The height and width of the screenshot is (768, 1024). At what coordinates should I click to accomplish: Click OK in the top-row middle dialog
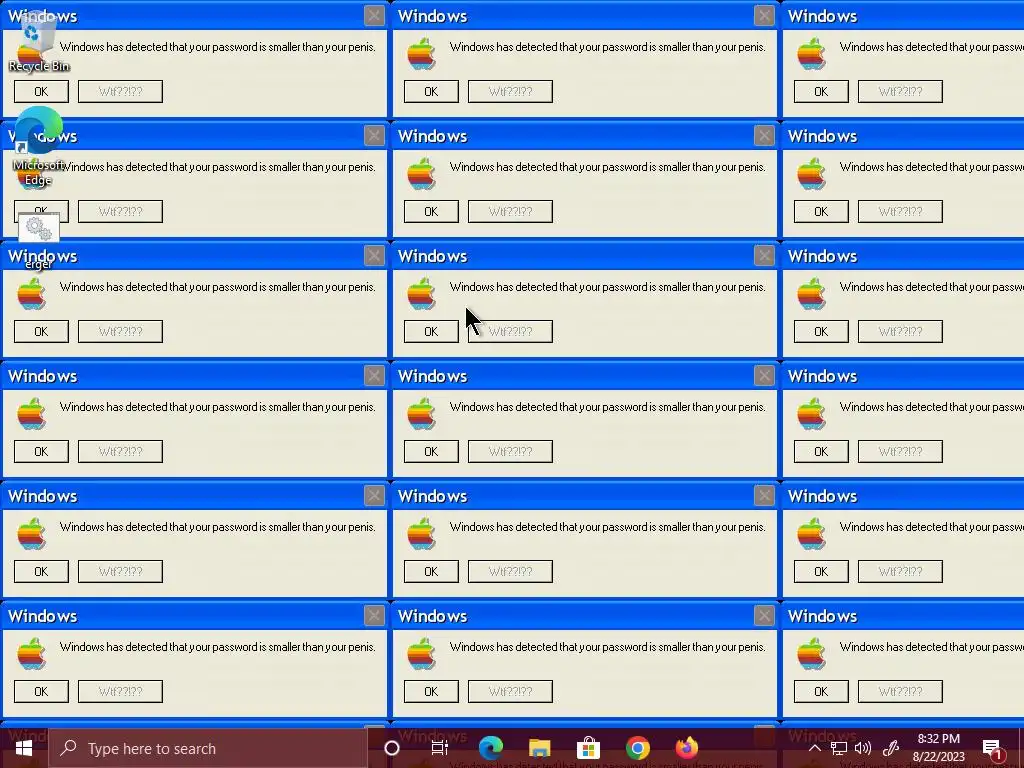(x=431, y=91)
